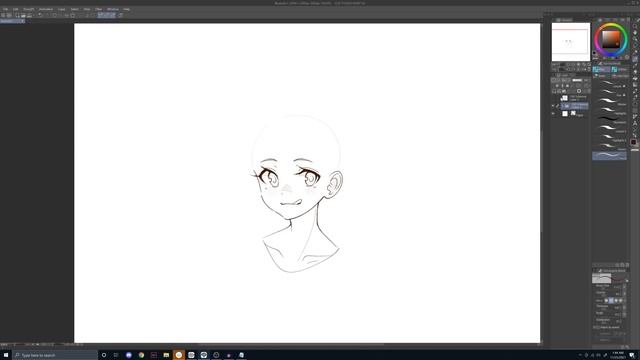Toggle visibility eye of selected layer

pyautogui.click(x=553, y=106)
